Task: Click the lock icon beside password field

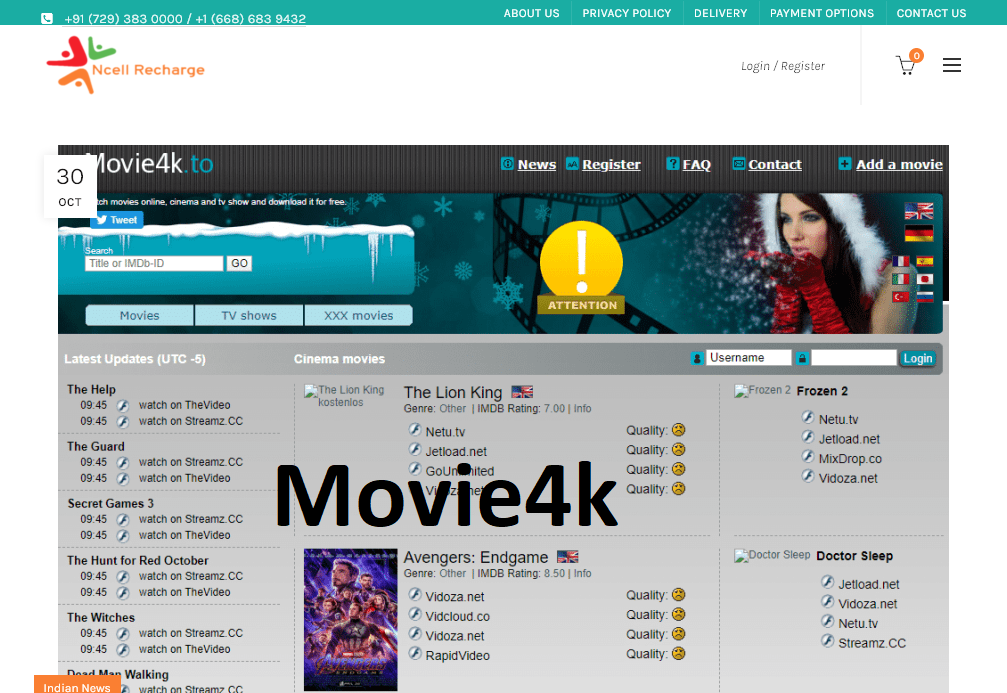Action: [802, 358]
